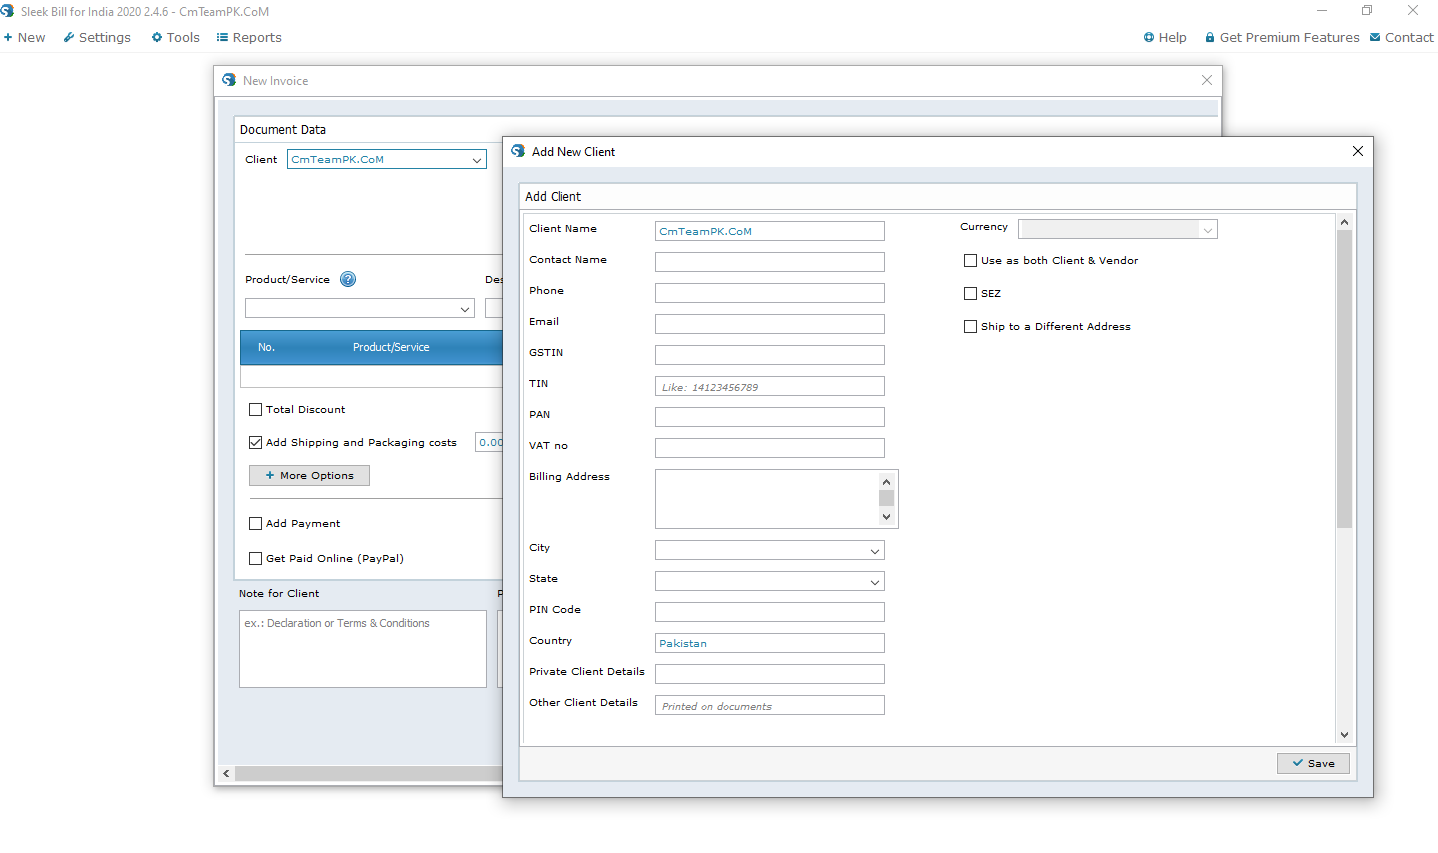Close the New Invoice window

pyautogui.click(x=1207, y=80)
